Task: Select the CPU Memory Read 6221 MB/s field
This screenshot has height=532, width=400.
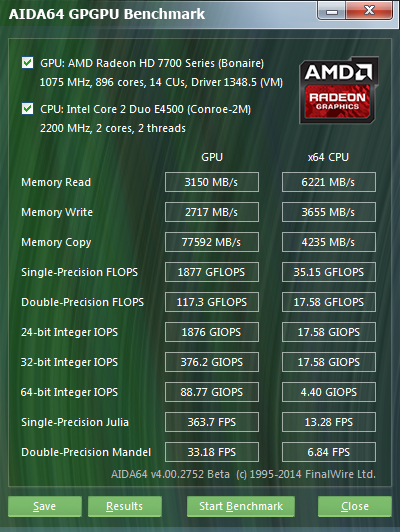Action: coord(328,182)
